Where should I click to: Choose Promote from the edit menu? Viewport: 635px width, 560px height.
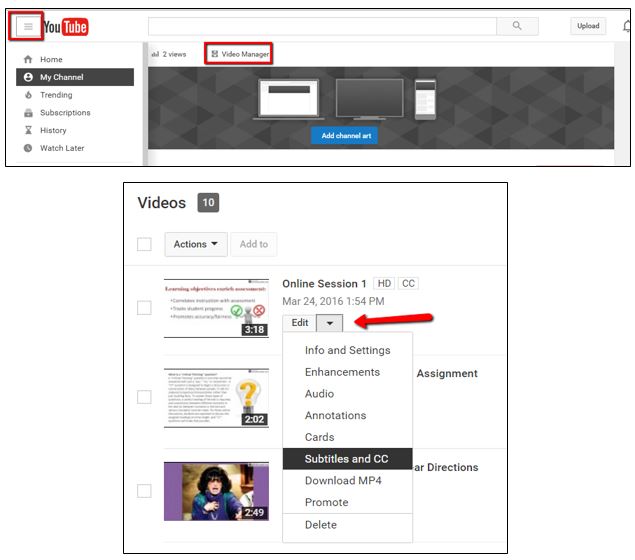click(347, 502)
